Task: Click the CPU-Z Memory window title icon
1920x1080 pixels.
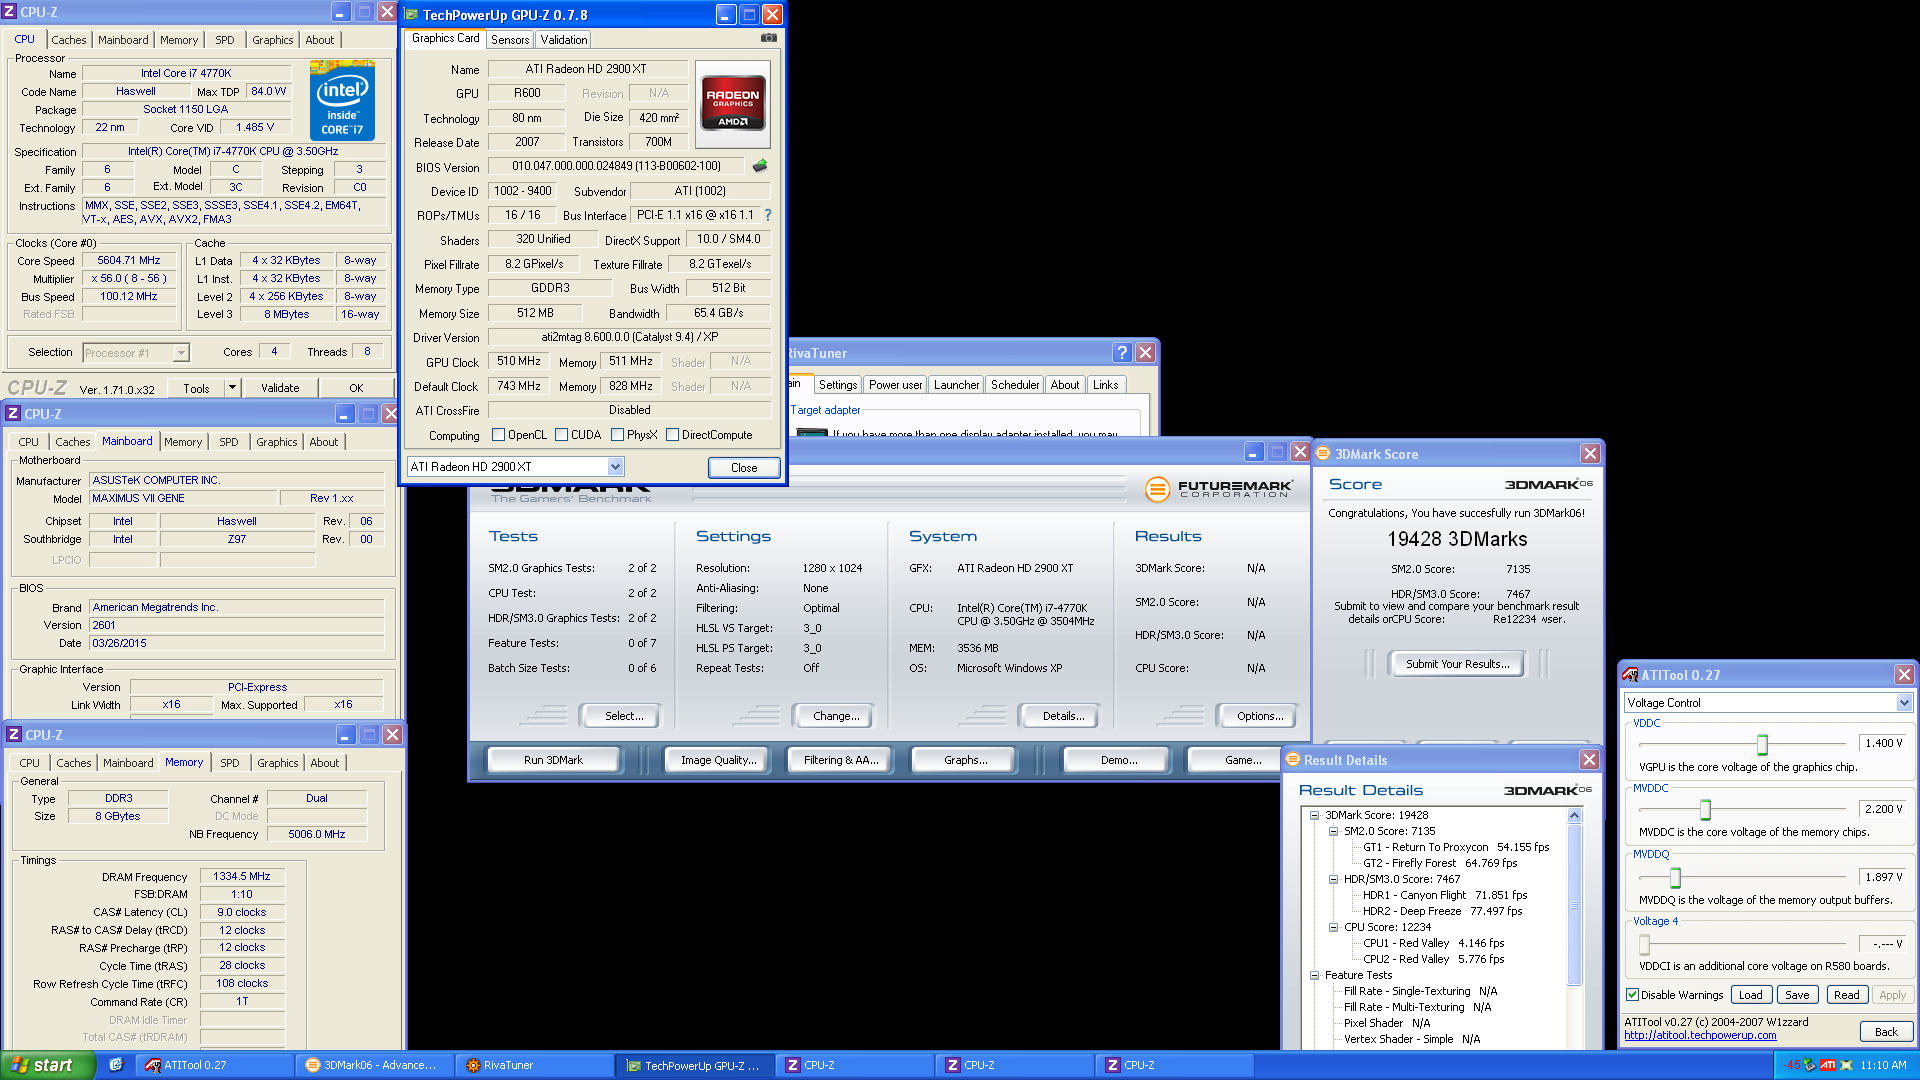Action: click(14, 734)
